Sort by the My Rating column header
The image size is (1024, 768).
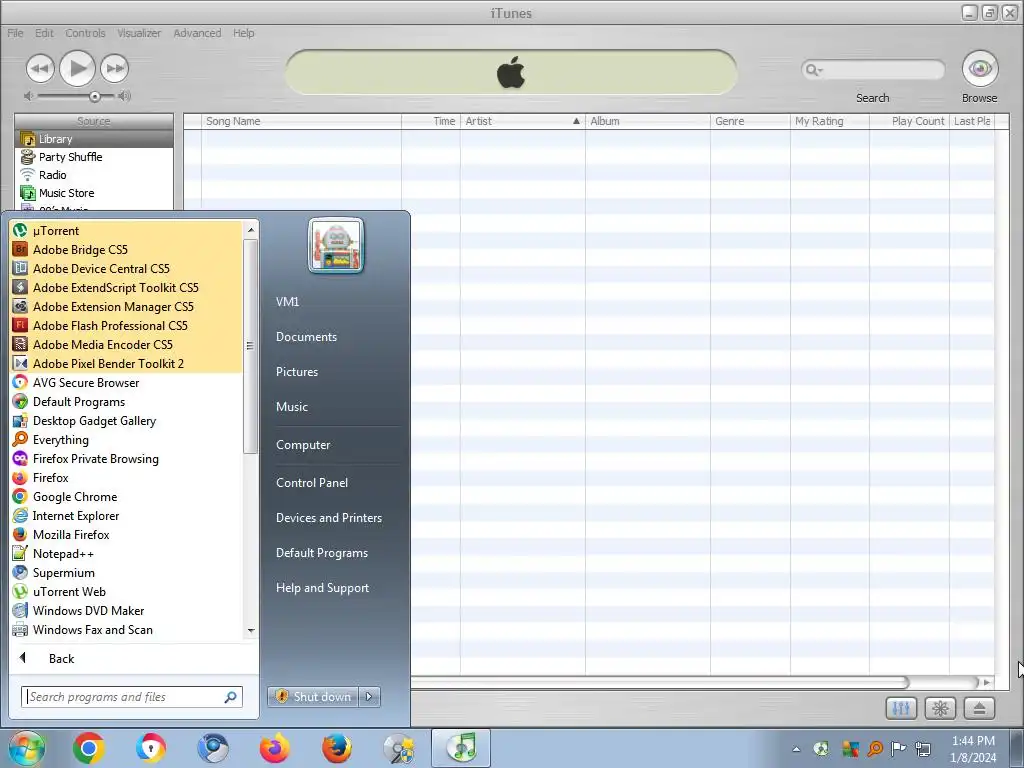pyautogui.click(x=829, y=121)
